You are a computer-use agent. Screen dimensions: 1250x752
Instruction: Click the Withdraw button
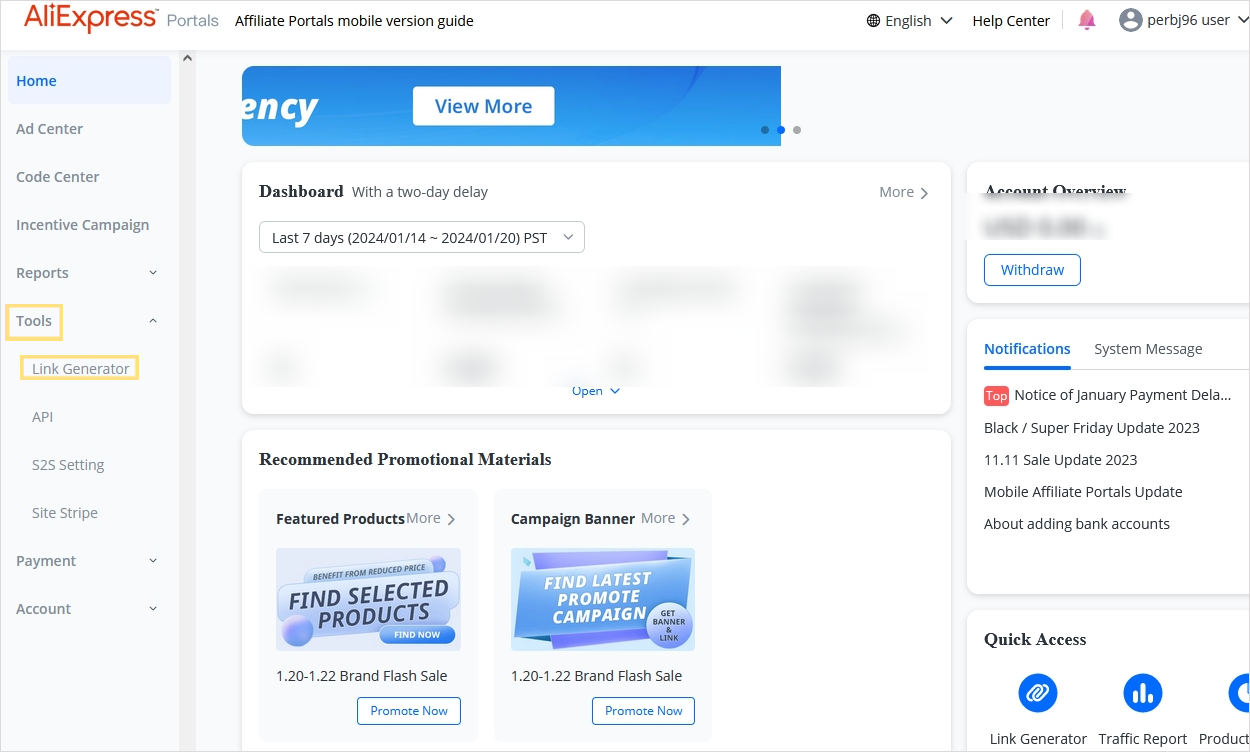1032,270
